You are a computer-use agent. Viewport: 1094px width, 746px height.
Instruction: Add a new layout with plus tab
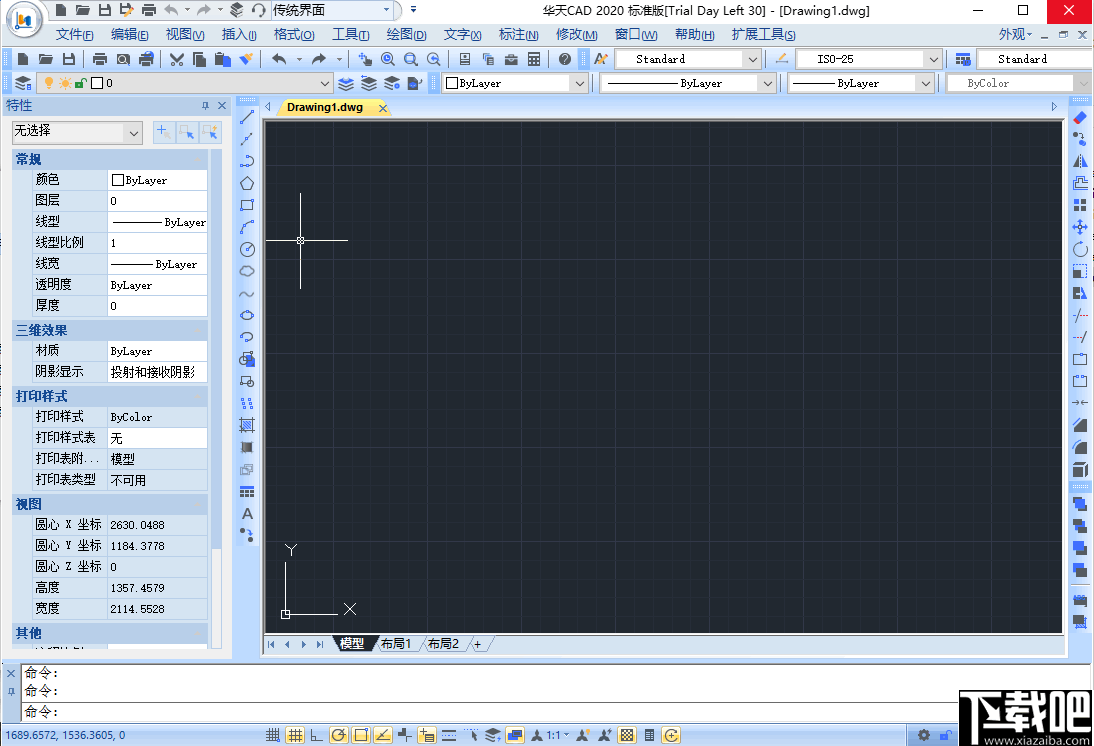(x=477, y=644)
